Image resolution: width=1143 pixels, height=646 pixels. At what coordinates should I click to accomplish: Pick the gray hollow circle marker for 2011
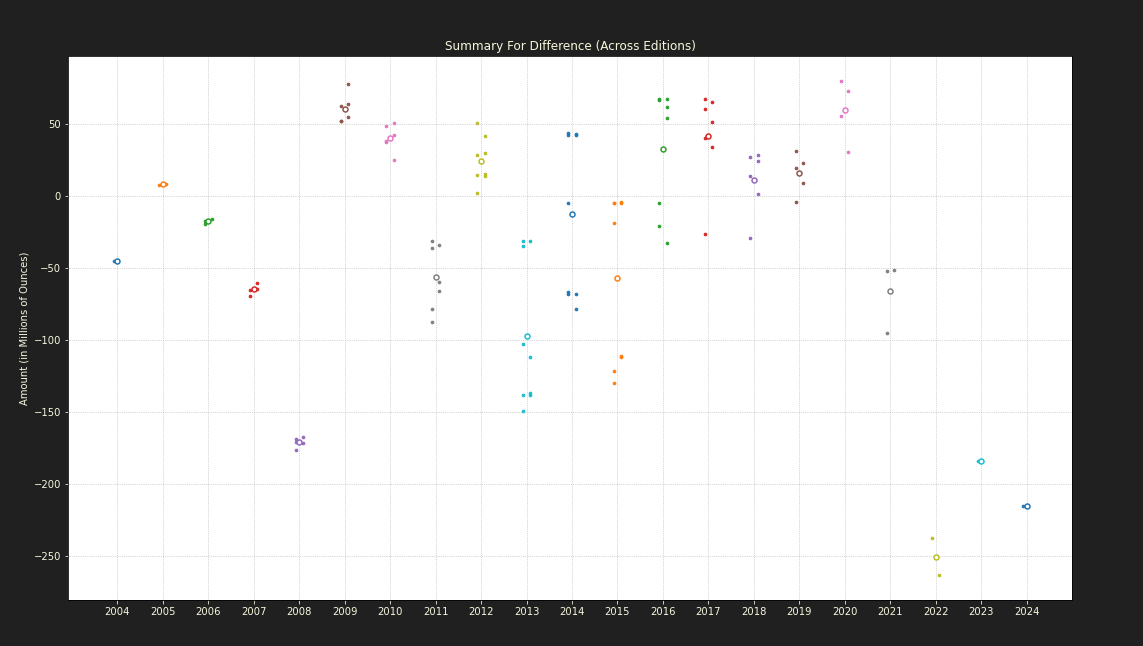coord(437,278)
